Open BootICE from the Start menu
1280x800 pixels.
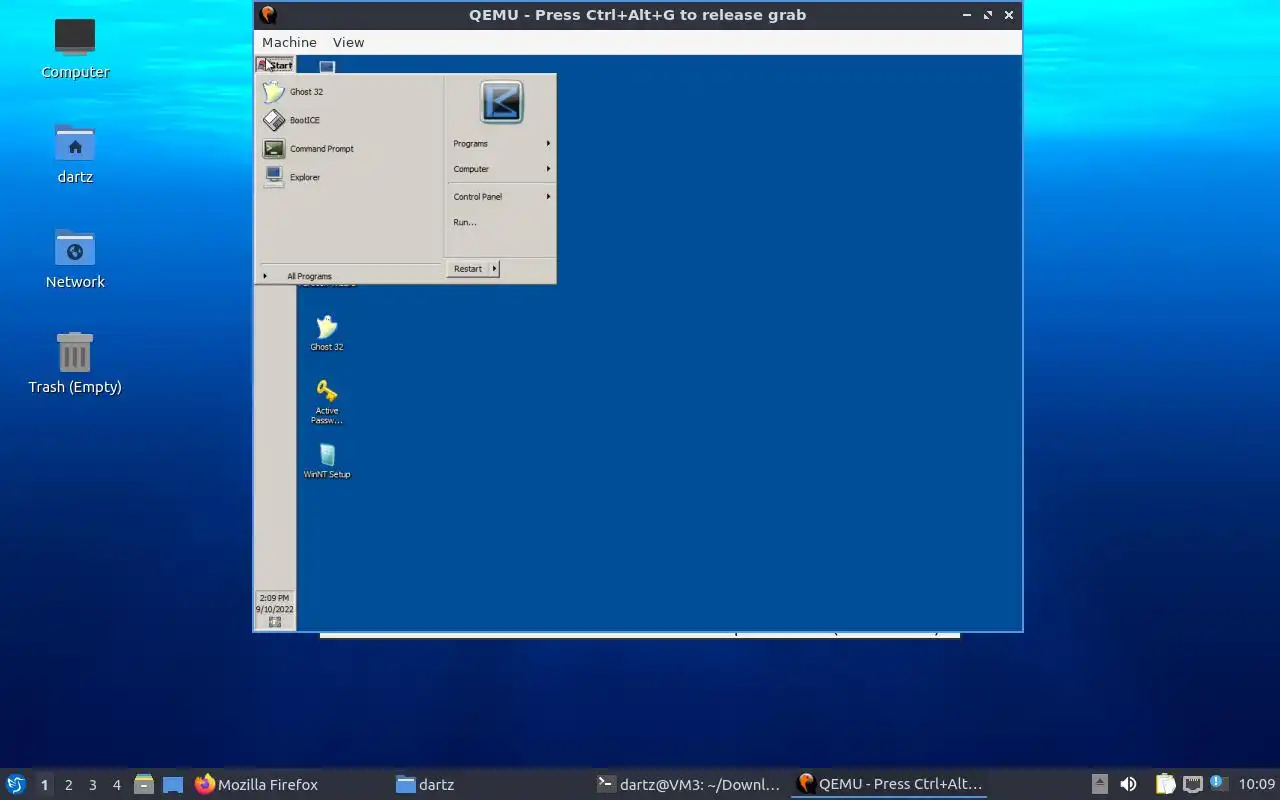[348, 120]
